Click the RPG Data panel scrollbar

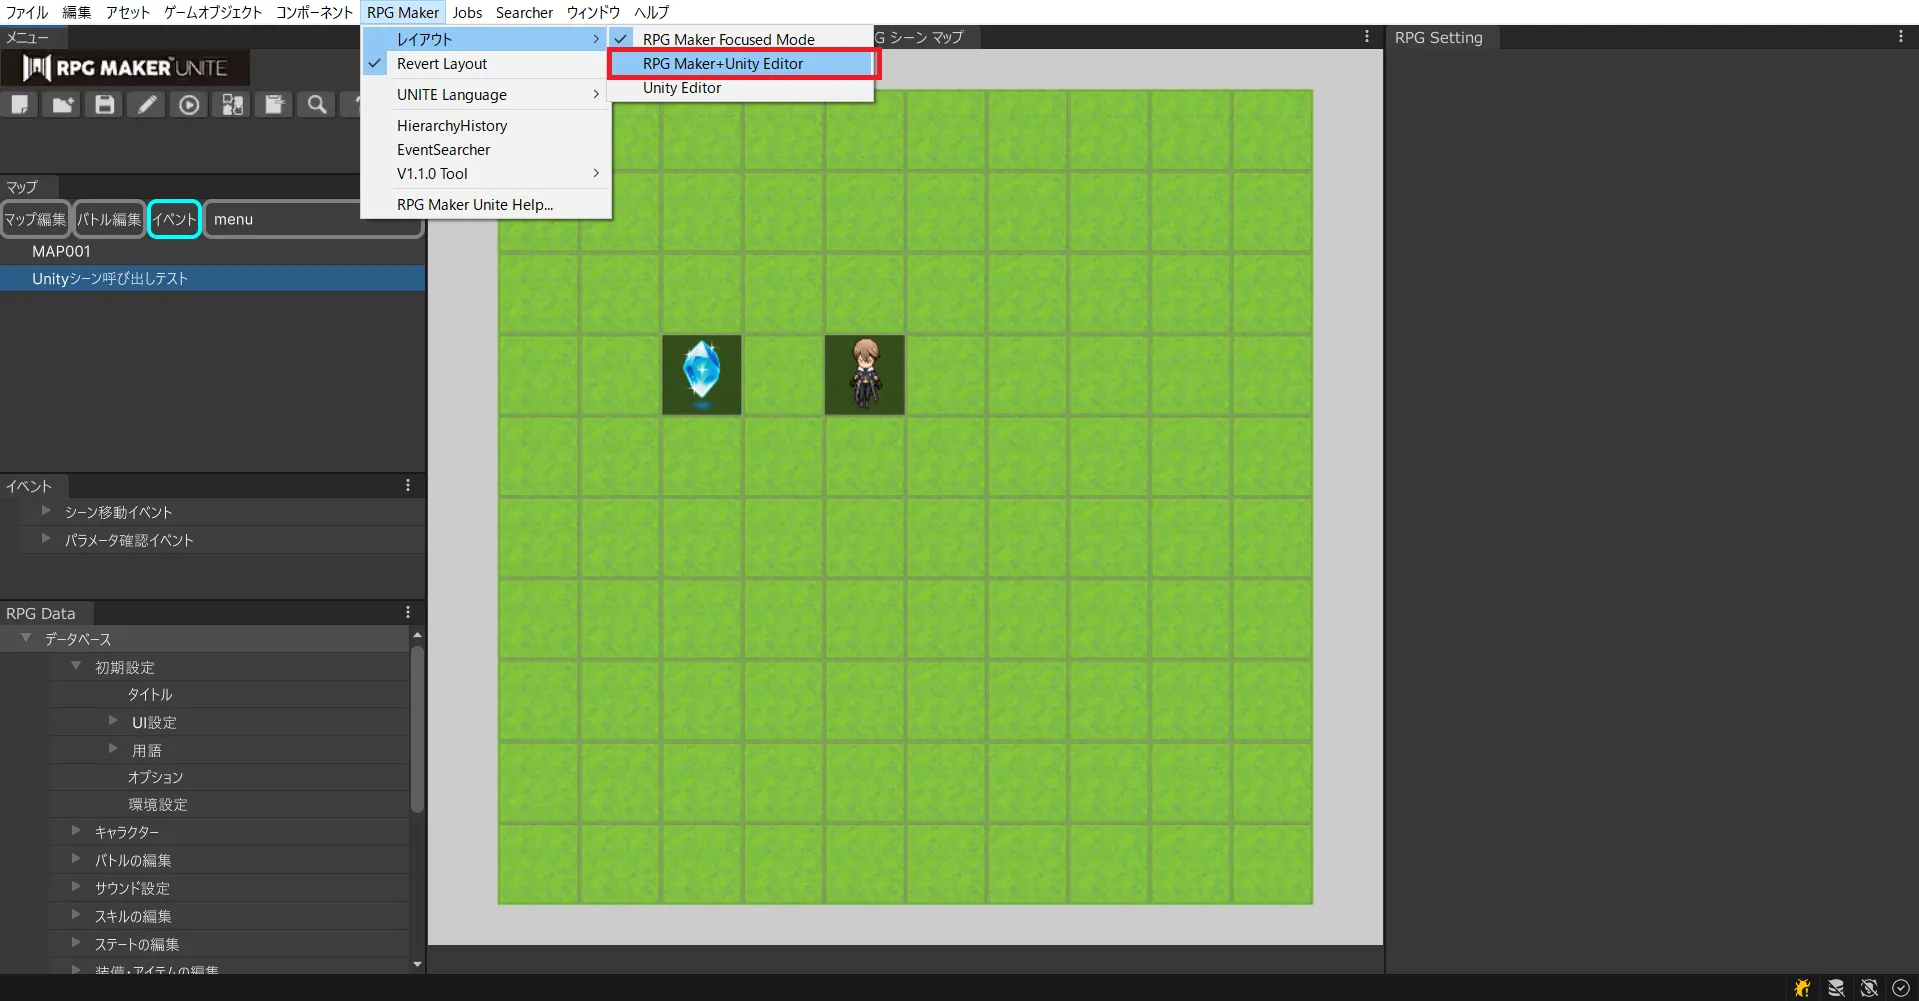click(417, 730)
